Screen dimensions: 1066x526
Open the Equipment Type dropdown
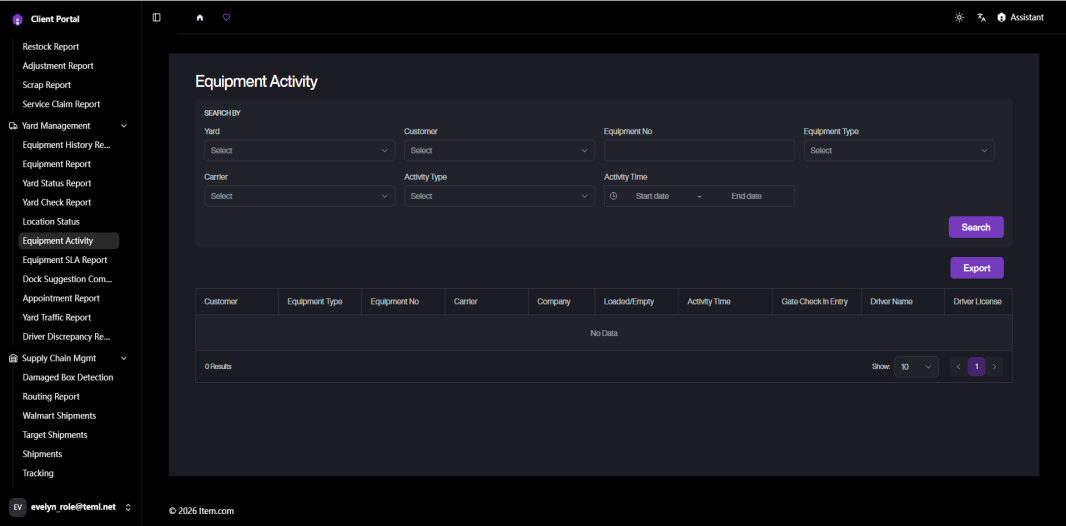point(899,150)
